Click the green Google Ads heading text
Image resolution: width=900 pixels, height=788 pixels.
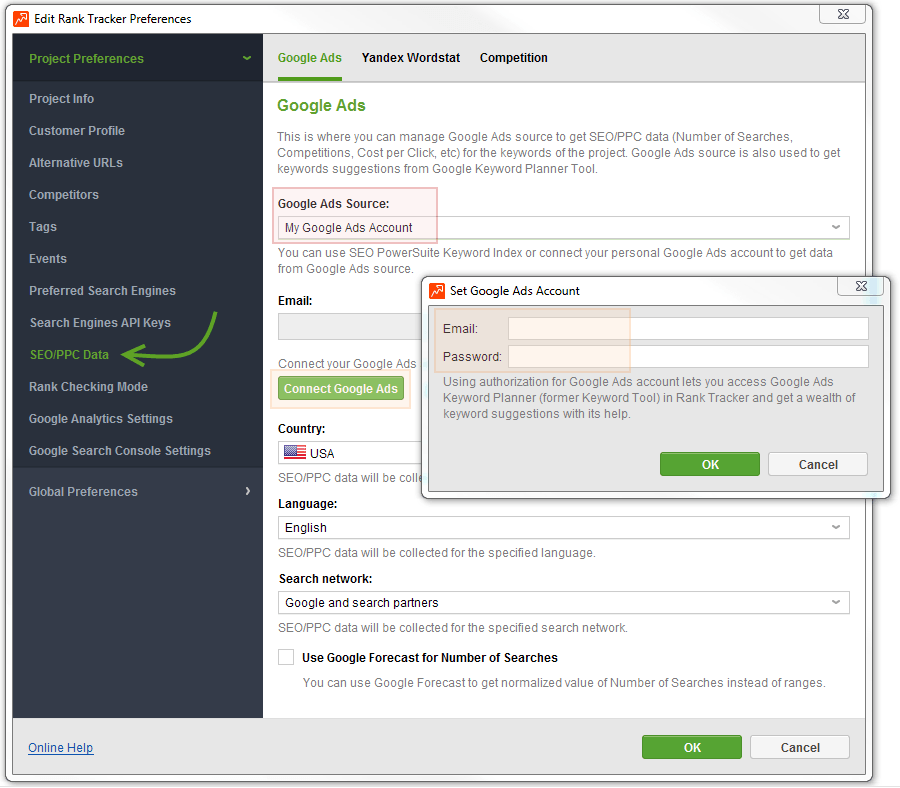[x=321, y=106]
